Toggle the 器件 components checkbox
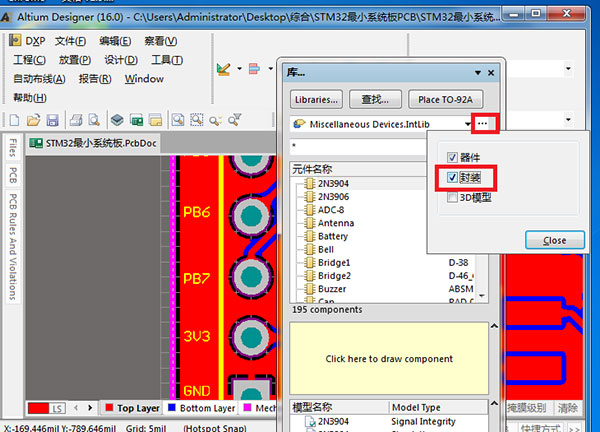 point(452,157)
